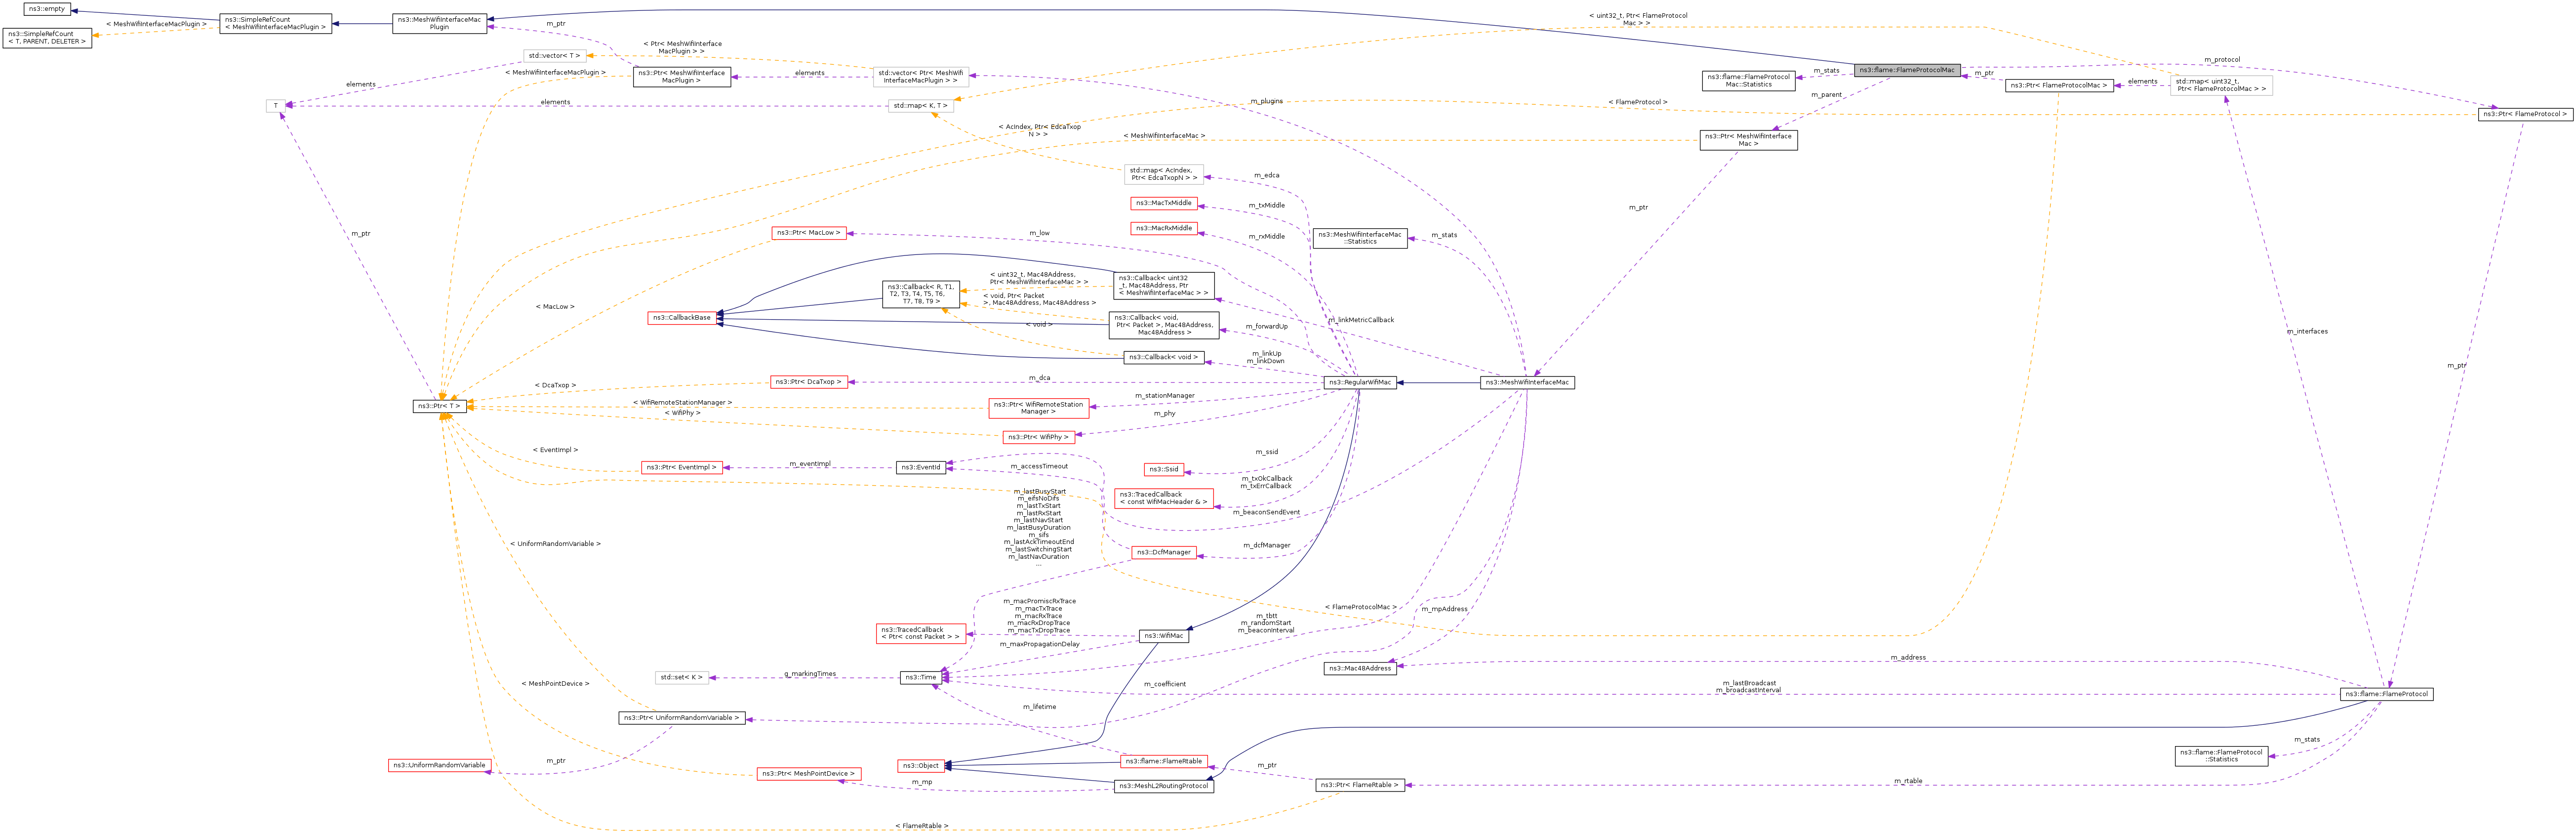Image resolution: width=2576 pixels, height=833 pixels.
Task: Click TracedCallback< Ptr< const Packet > > node
Action: pyautogui.click(x=920, y=633)
